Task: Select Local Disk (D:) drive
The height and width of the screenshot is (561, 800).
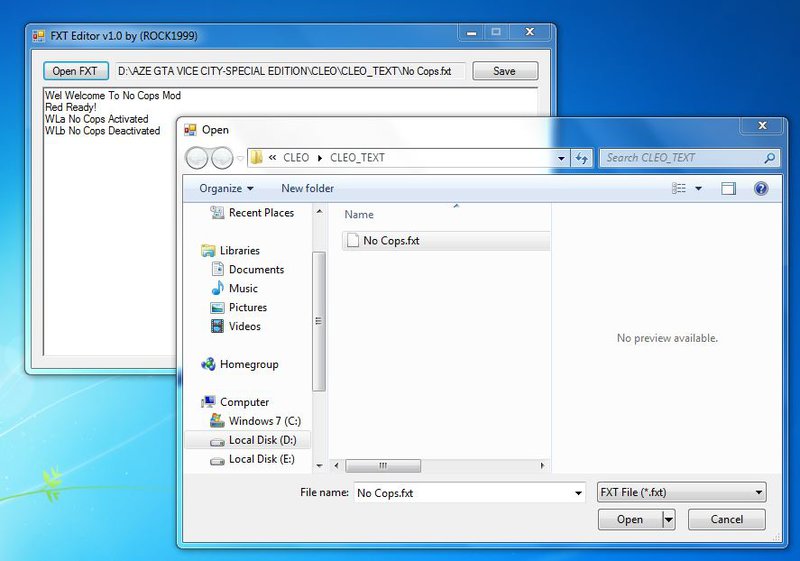Action: (x=248, y=440)
